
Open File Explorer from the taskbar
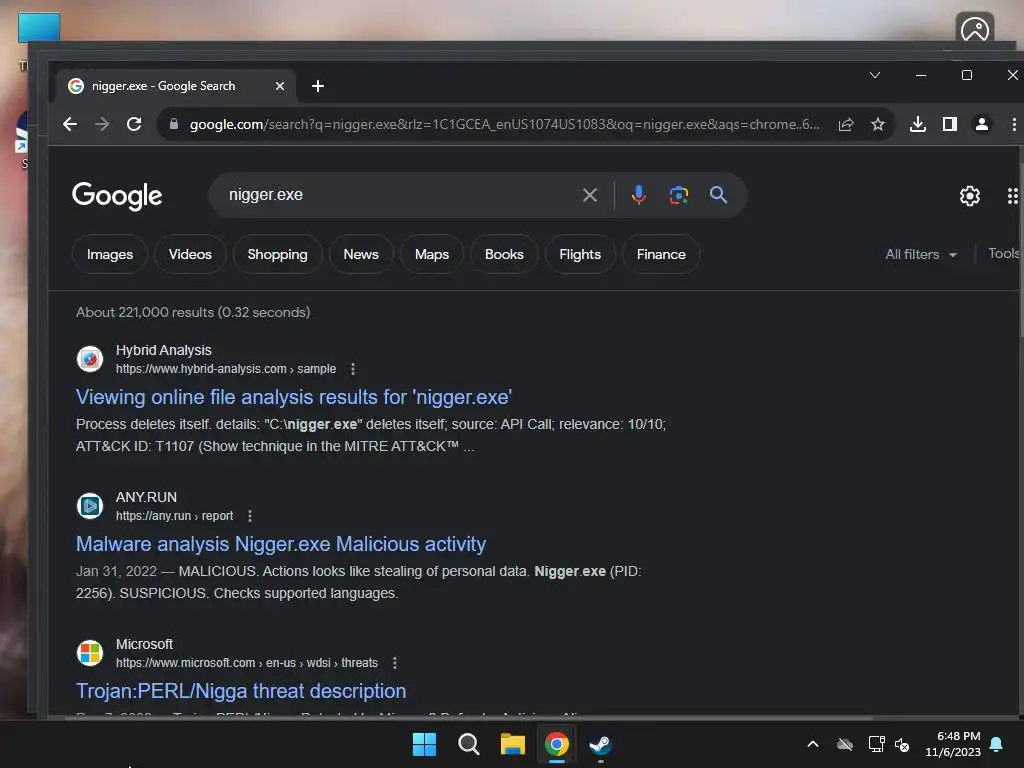(513, 744)
